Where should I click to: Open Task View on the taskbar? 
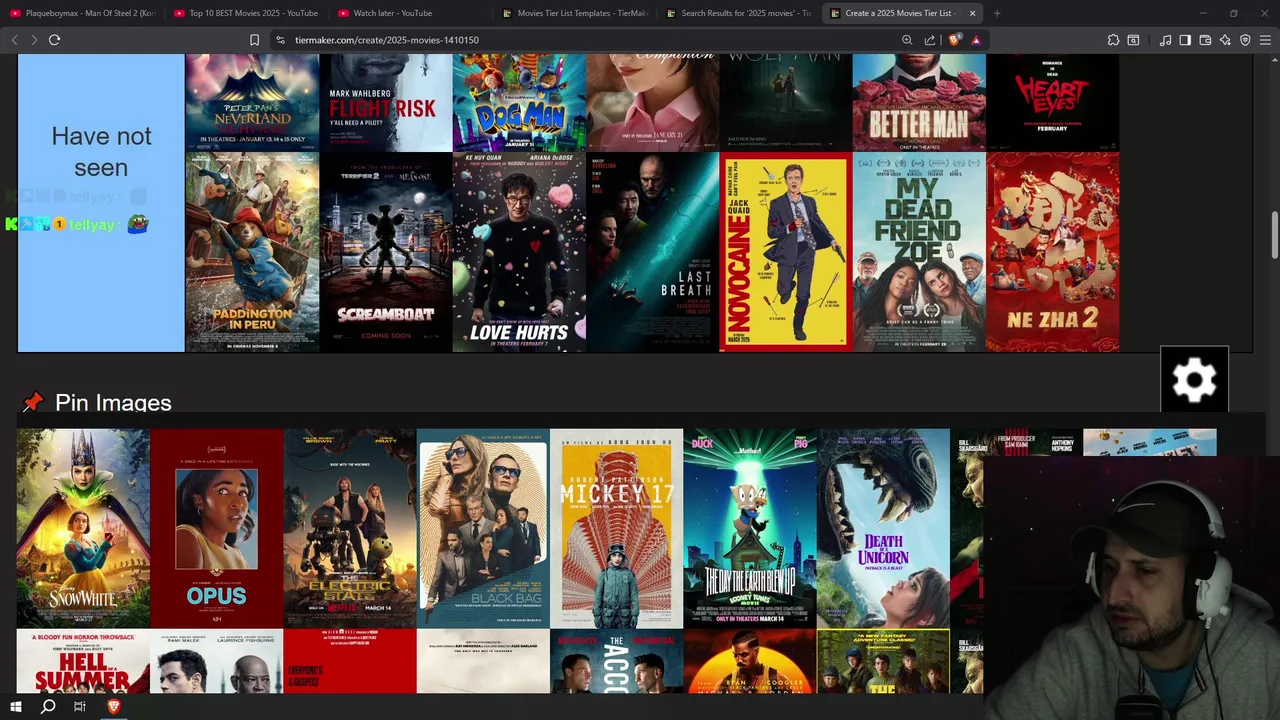point(80,707)
